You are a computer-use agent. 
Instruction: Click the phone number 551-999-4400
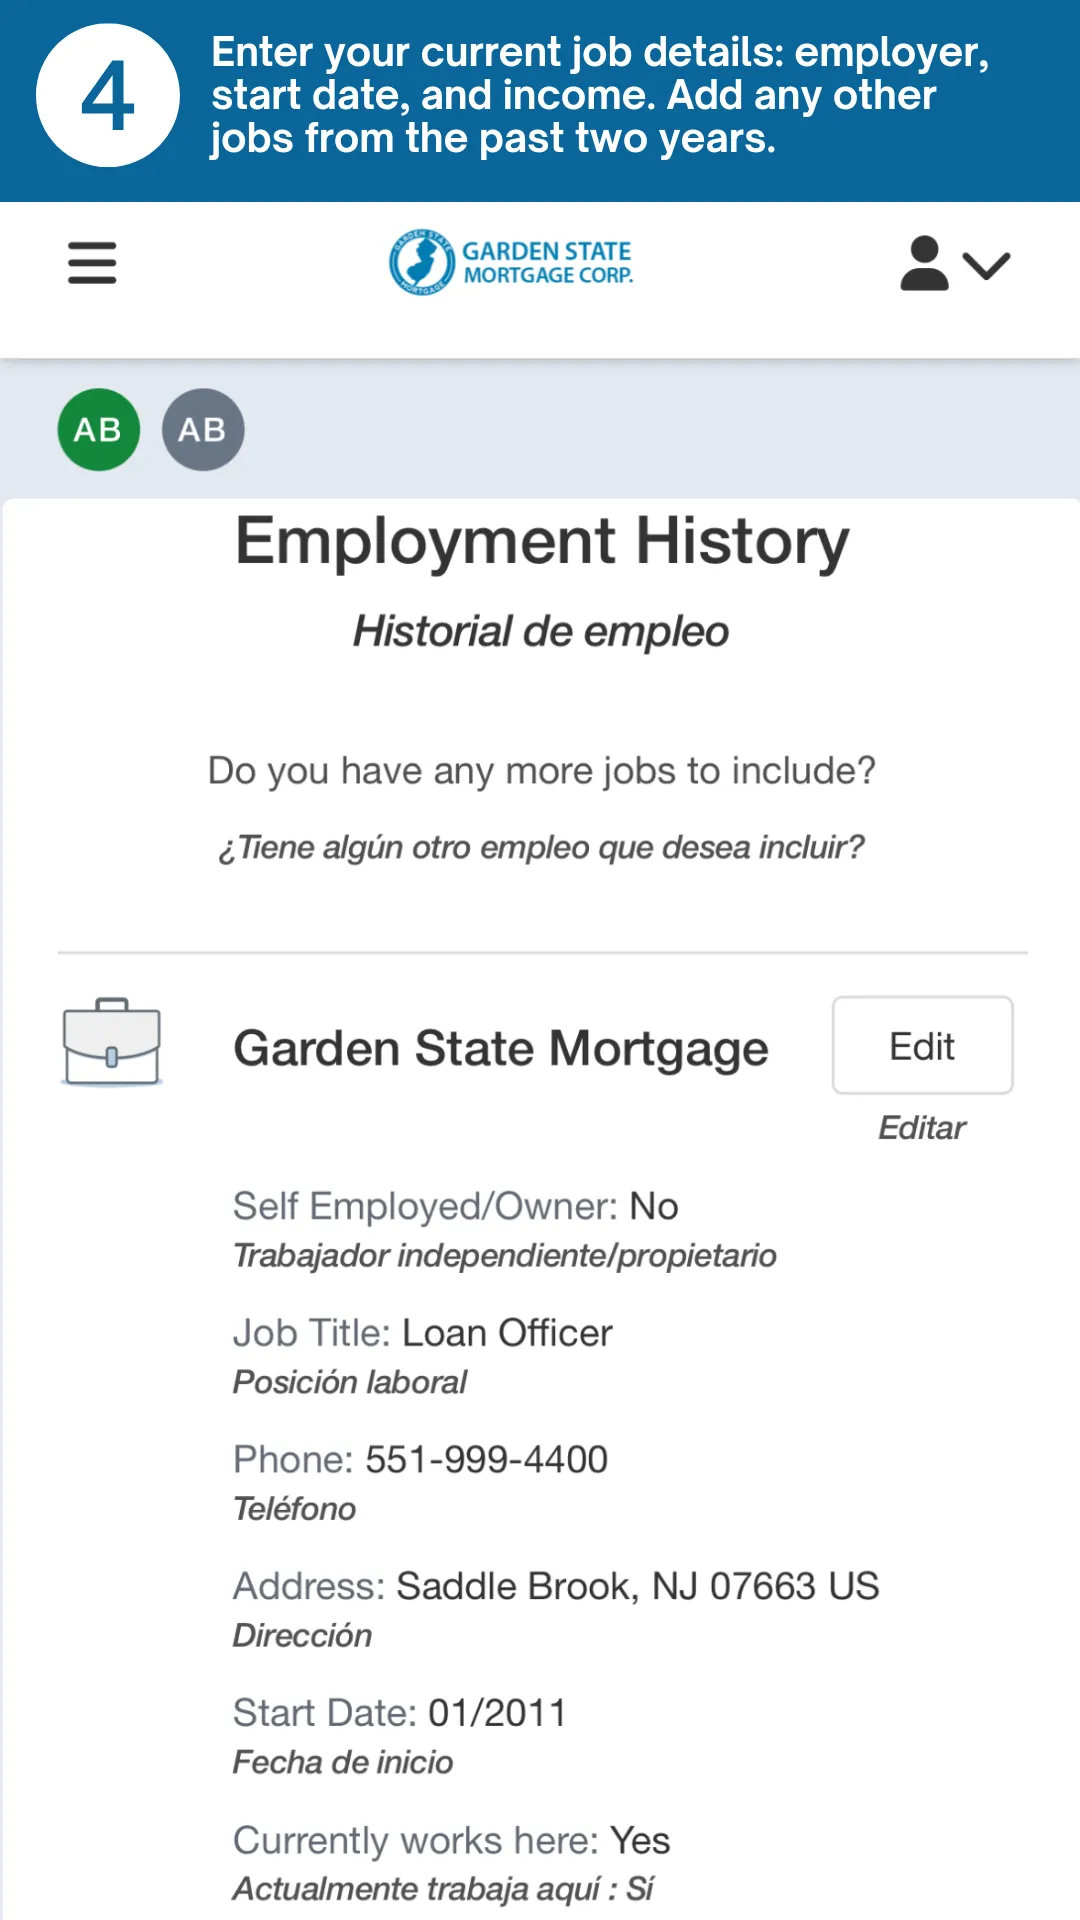(486, 1460)
